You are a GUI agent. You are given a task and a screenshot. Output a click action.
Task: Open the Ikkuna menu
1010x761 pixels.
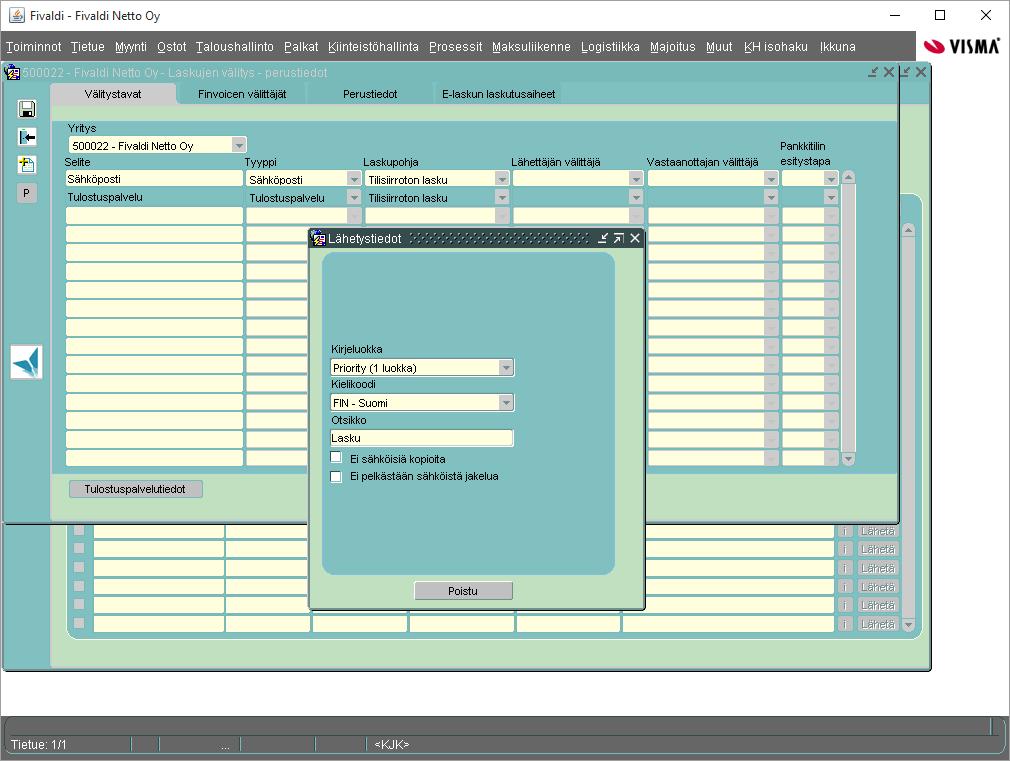(837, 46)
